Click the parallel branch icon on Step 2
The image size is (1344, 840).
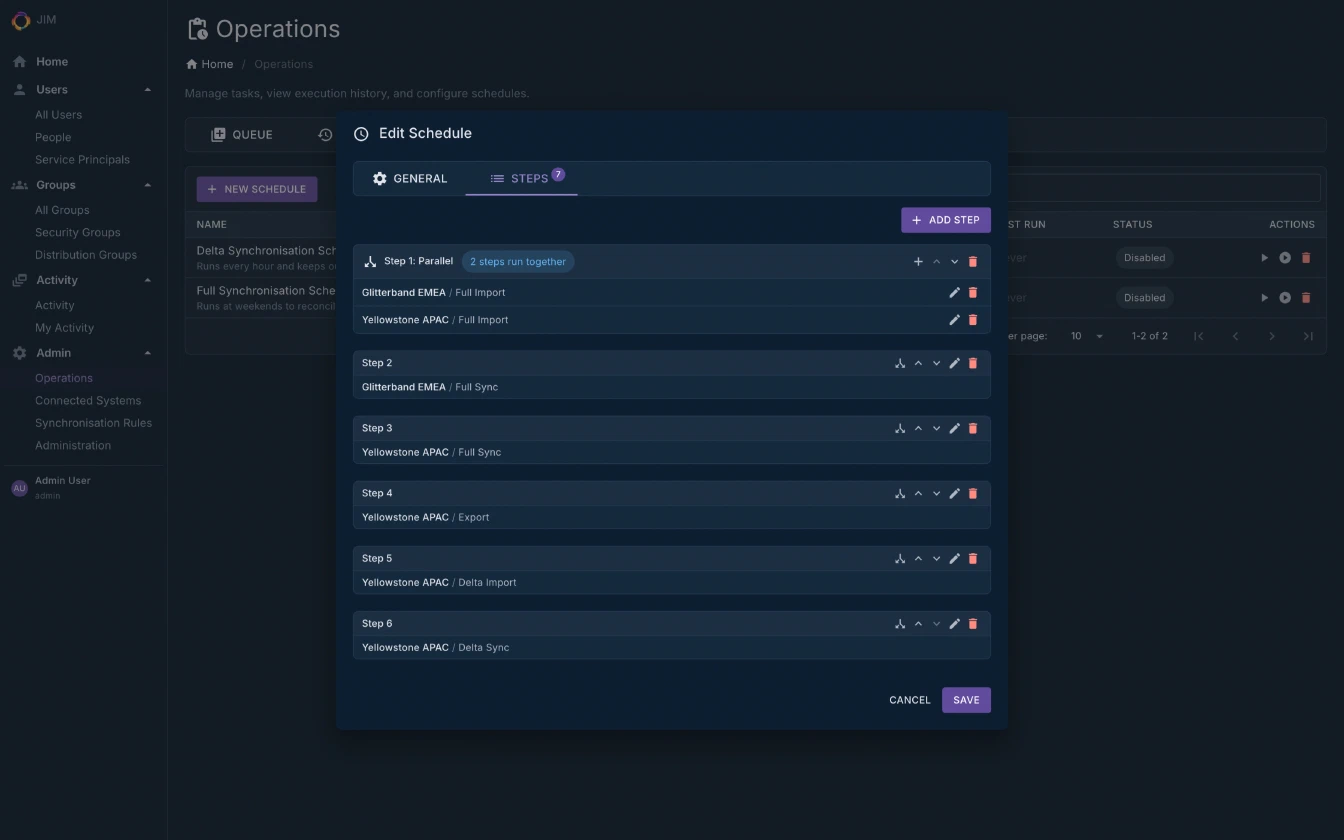point(899,363)
